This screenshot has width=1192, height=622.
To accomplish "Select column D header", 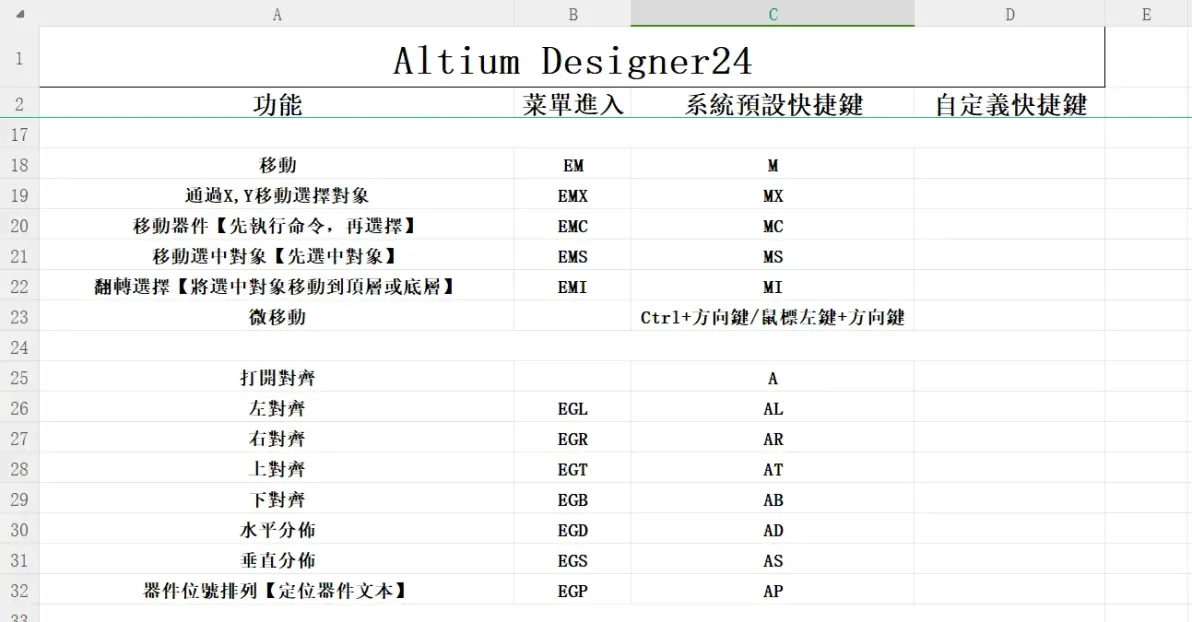I will click(x=1010, y=14).
